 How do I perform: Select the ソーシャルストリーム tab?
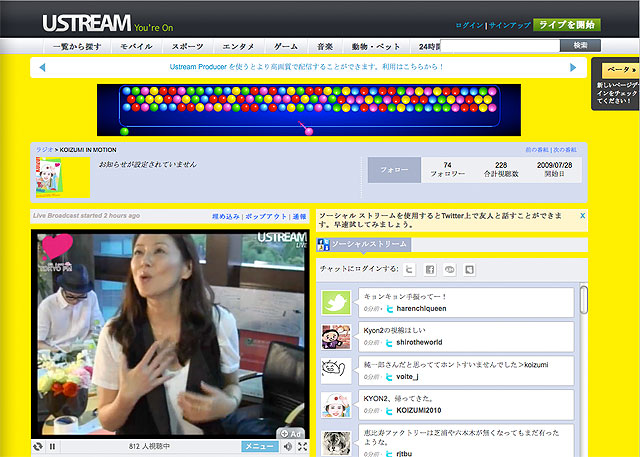(364, 244)
